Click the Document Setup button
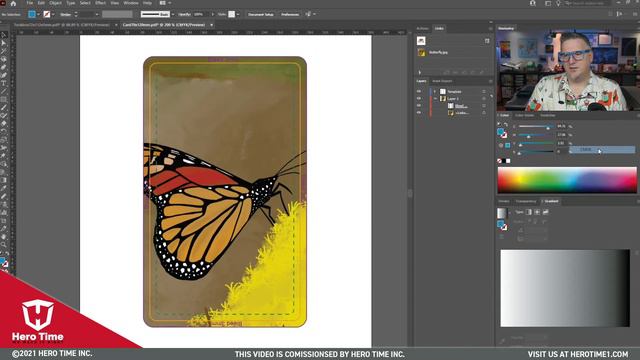 (261, 14)
